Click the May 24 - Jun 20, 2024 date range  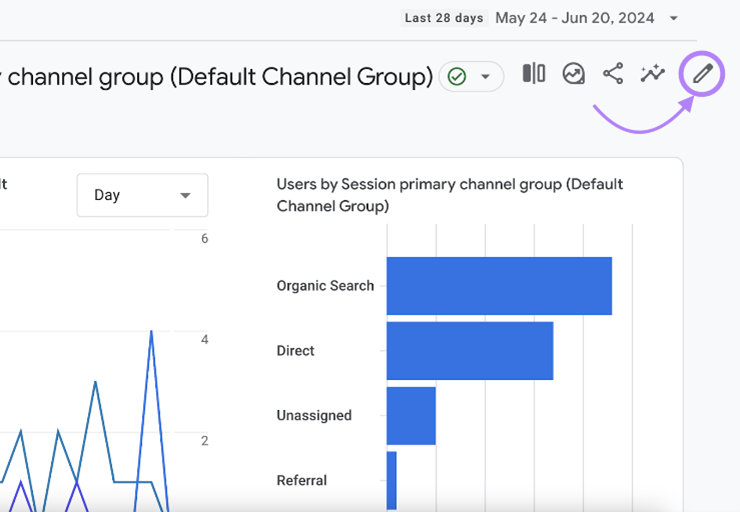574,18
